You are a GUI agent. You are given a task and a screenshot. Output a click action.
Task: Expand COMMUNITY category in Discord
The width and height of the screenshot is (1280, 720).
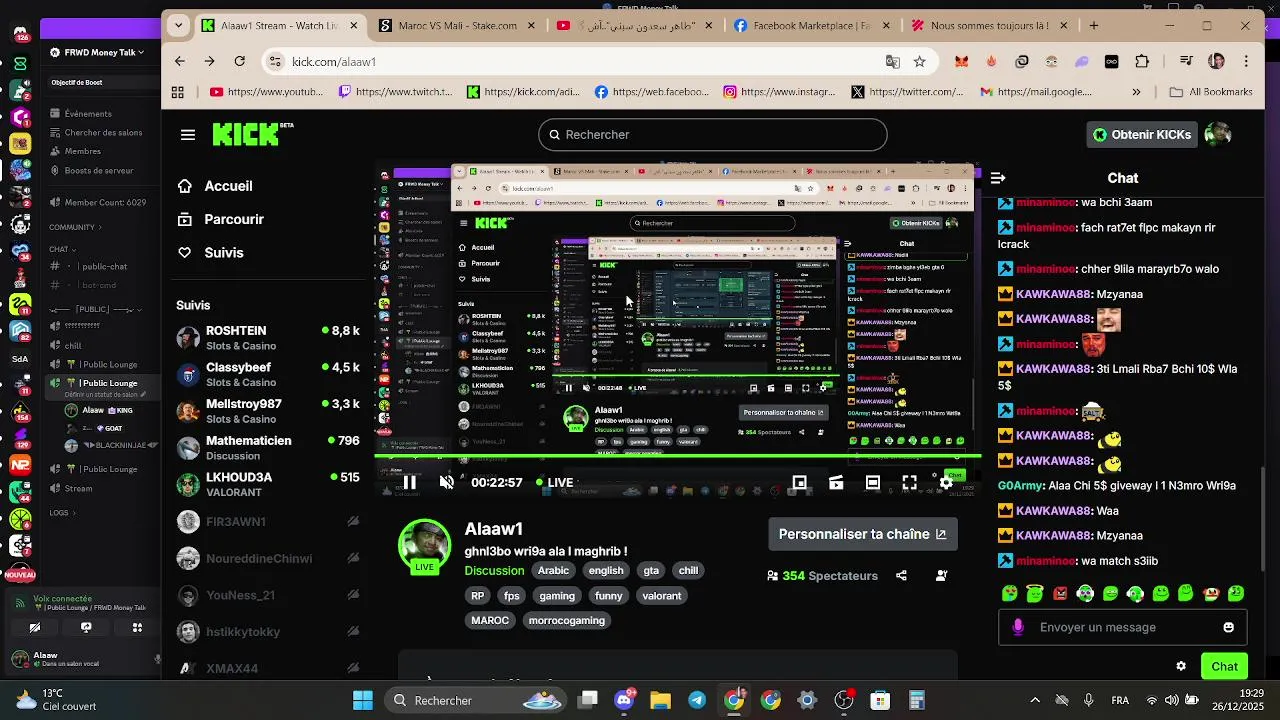pos(75,227)
